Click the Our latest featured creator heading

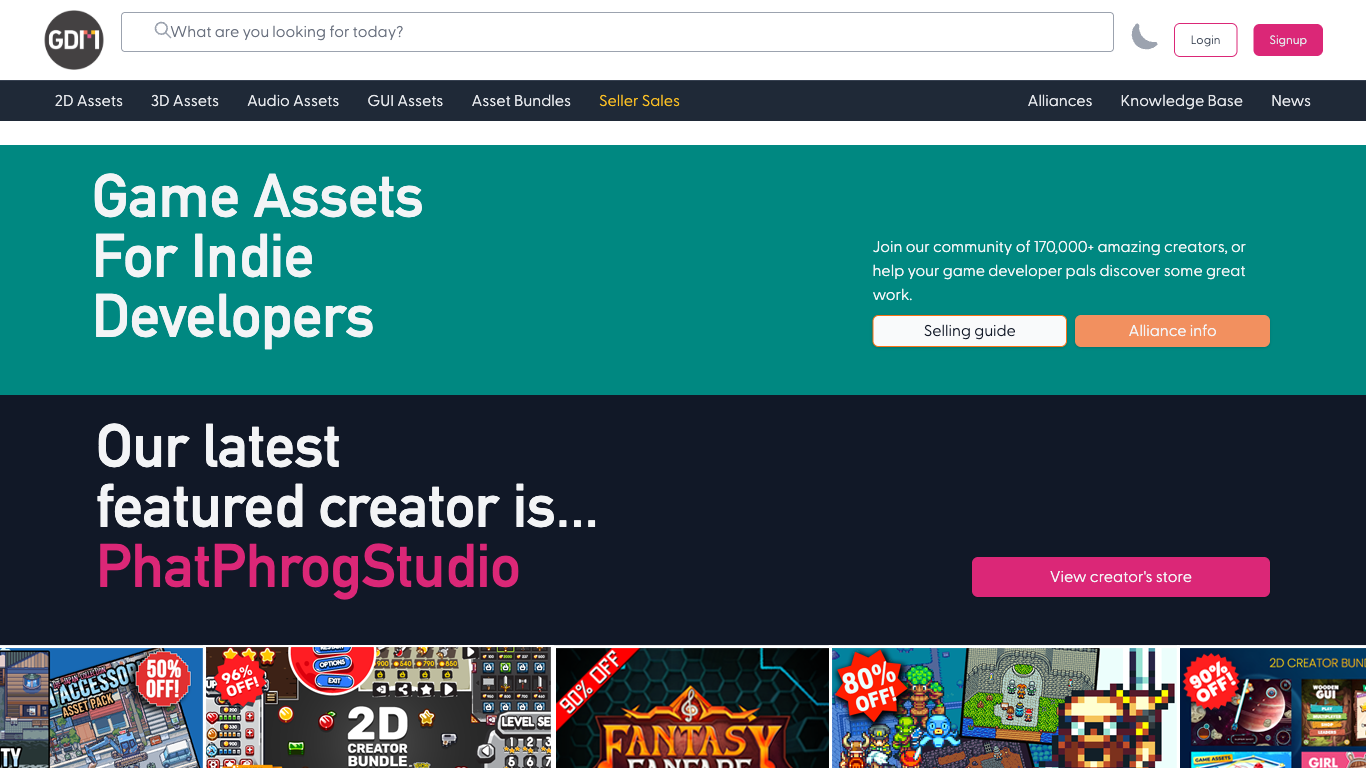pos(346,477)
